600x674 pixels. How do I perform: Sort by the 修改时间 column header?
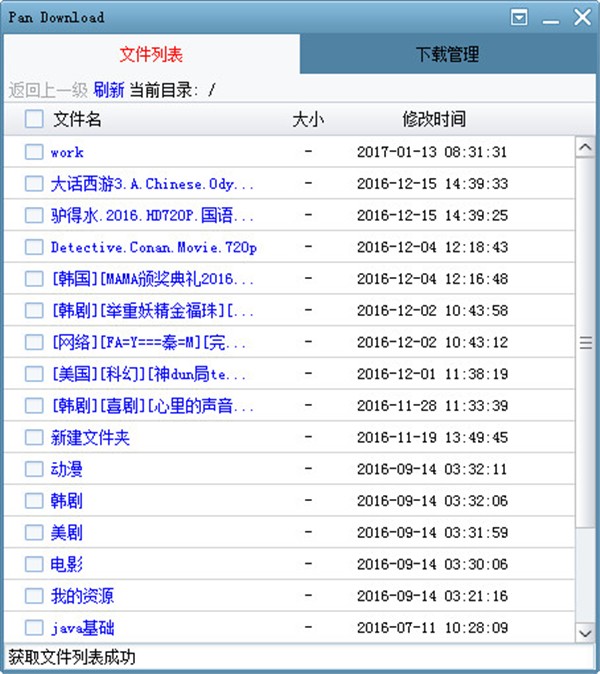[x=434, y=119]
